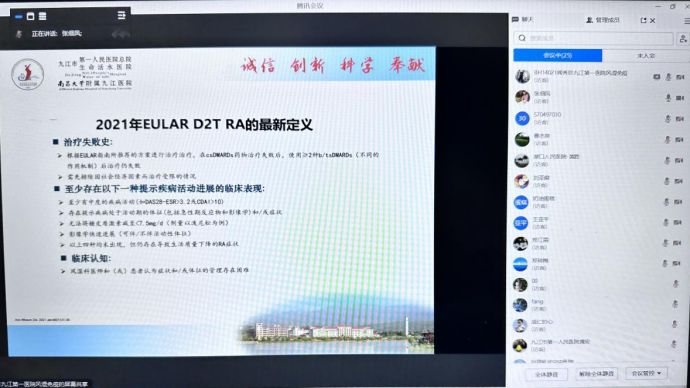The image size is (690, 388).
Task: Click the member search field
Action: 593,38
